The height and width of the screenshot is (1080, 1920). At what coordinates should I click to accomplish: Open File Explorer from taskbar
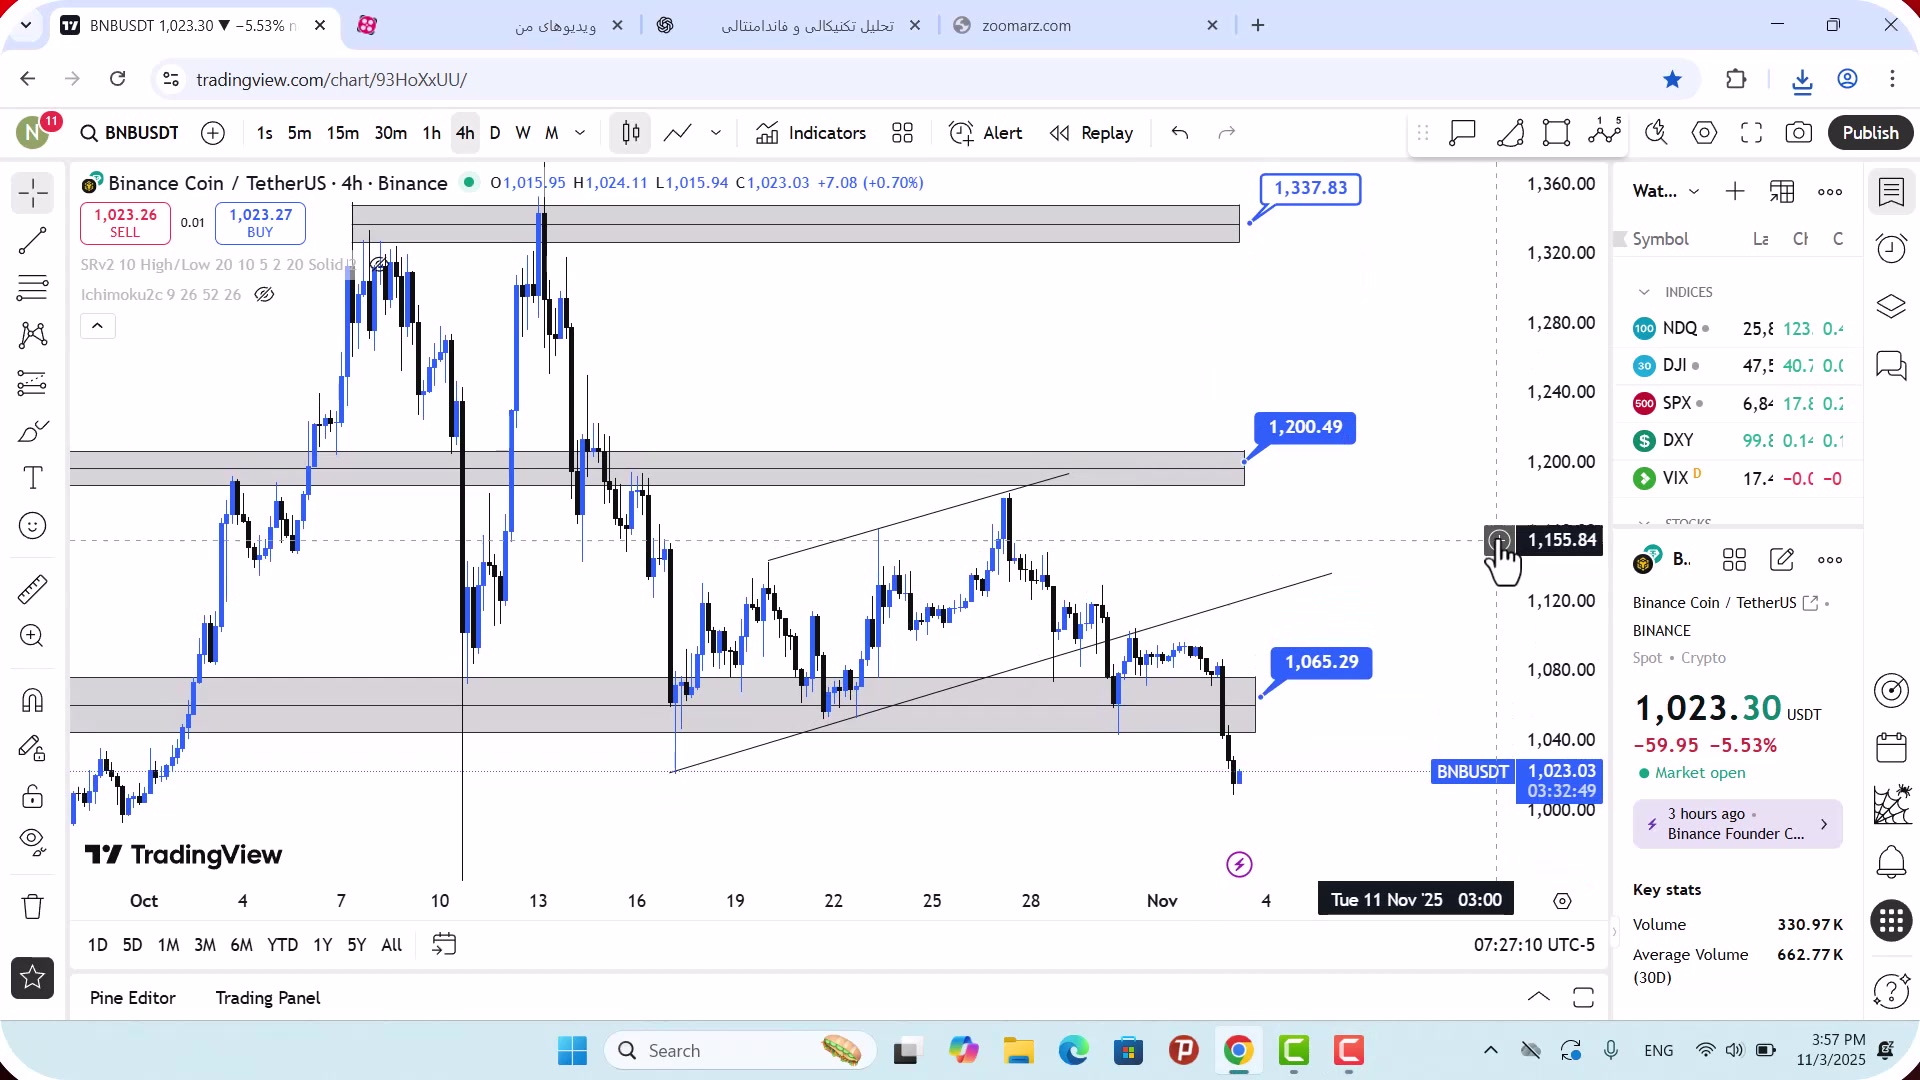(x=1018, y=1051)
